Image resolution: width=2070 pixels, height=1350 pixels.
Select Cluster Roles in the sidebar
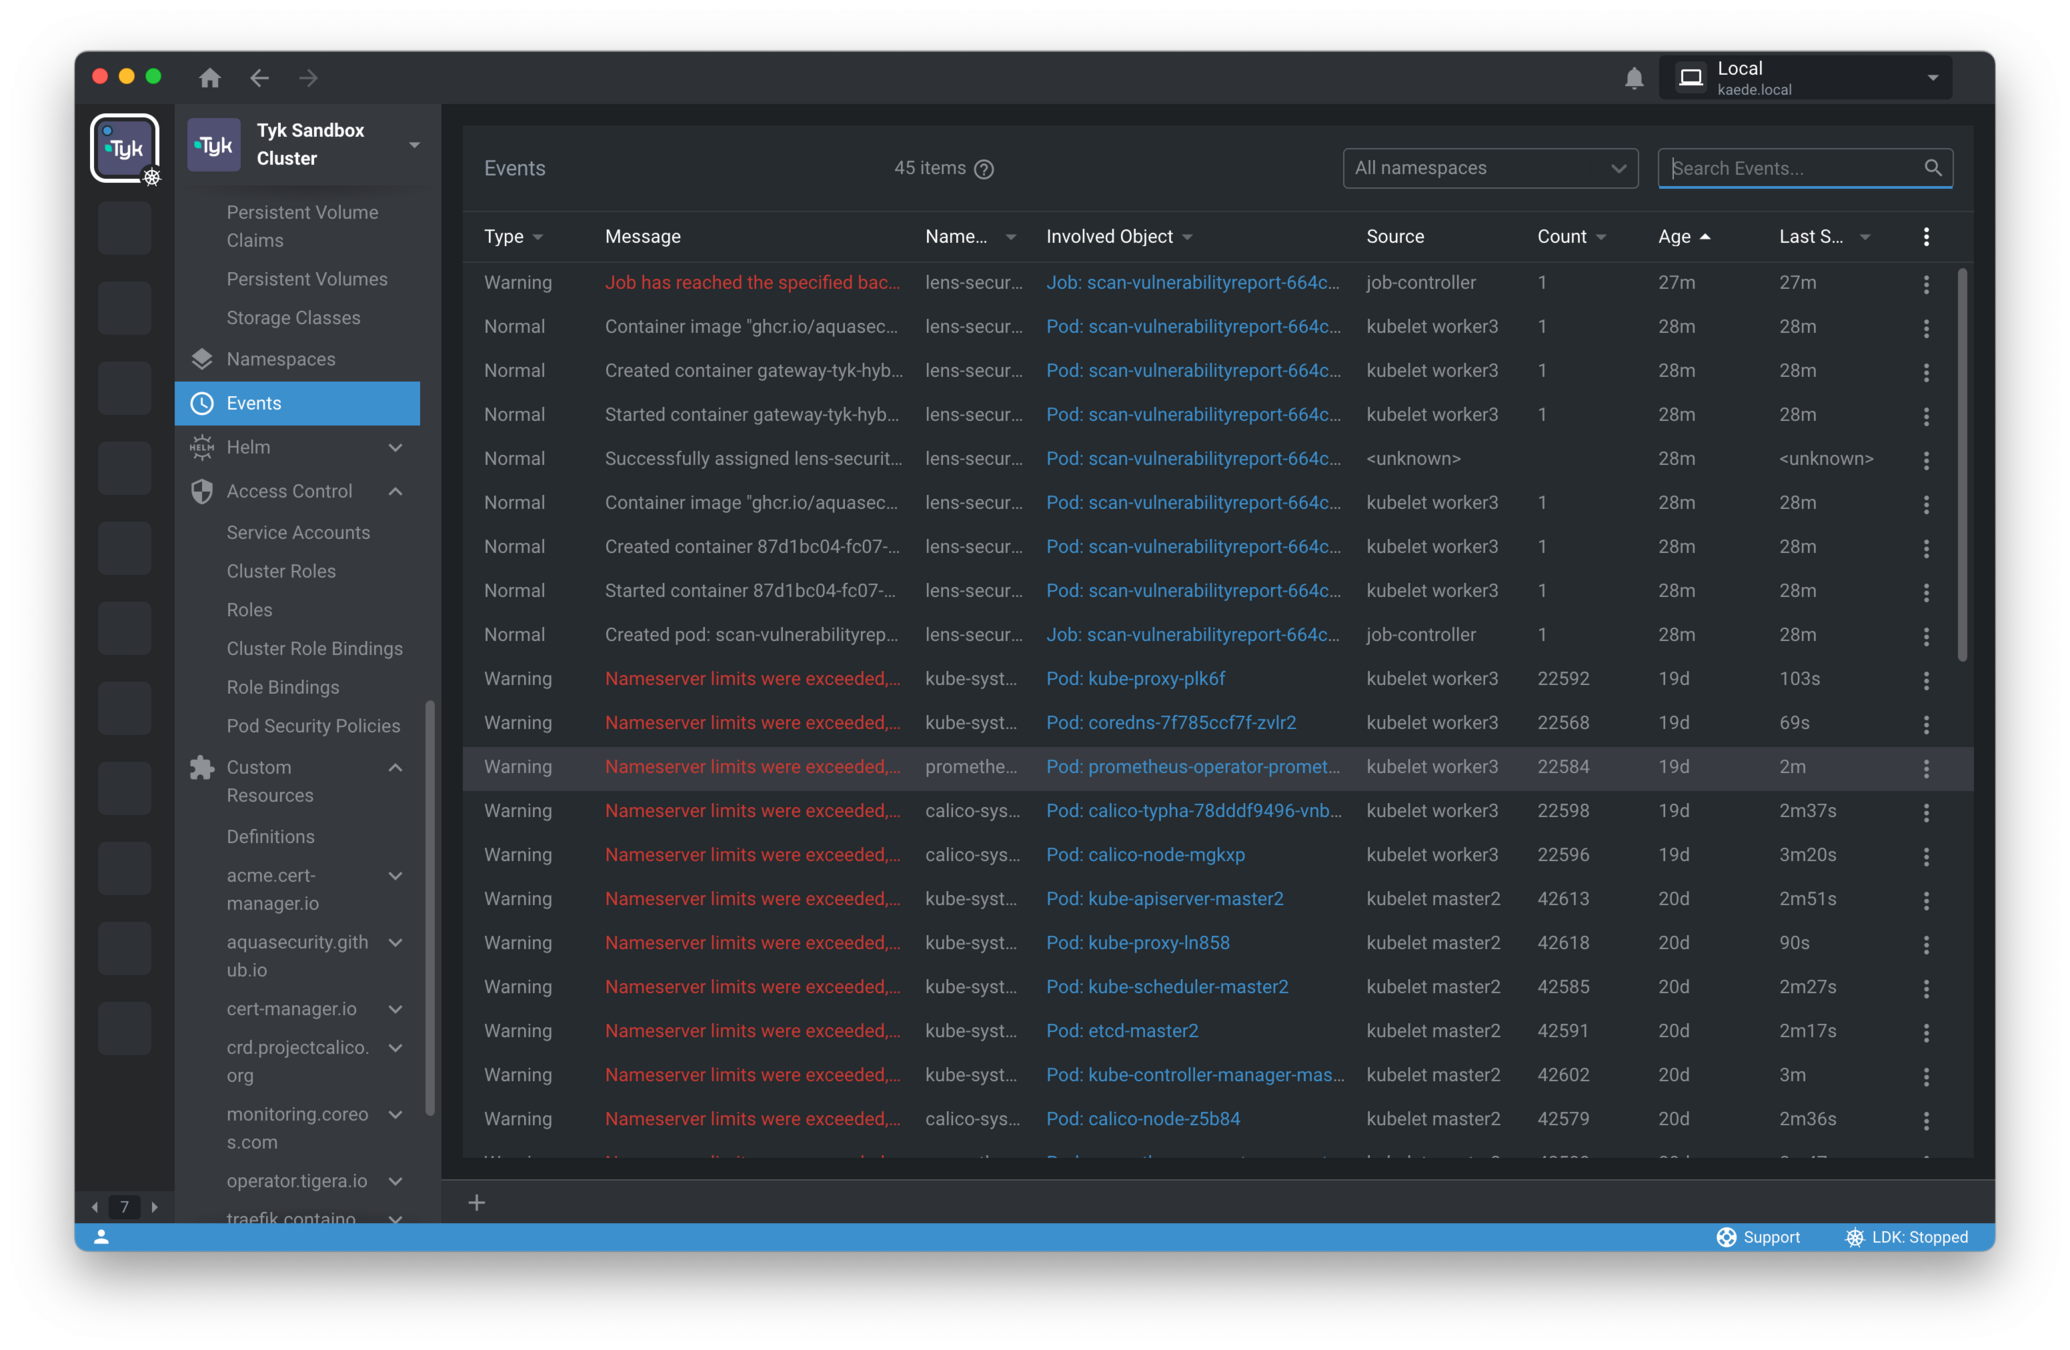(x=281, y=571)
